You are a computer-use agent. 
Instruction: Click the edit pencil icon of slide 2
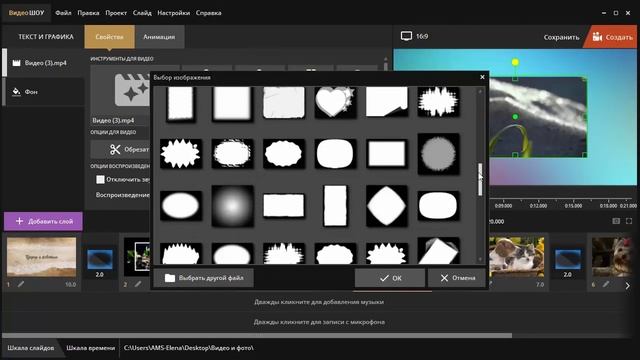(x=138, y=284)
